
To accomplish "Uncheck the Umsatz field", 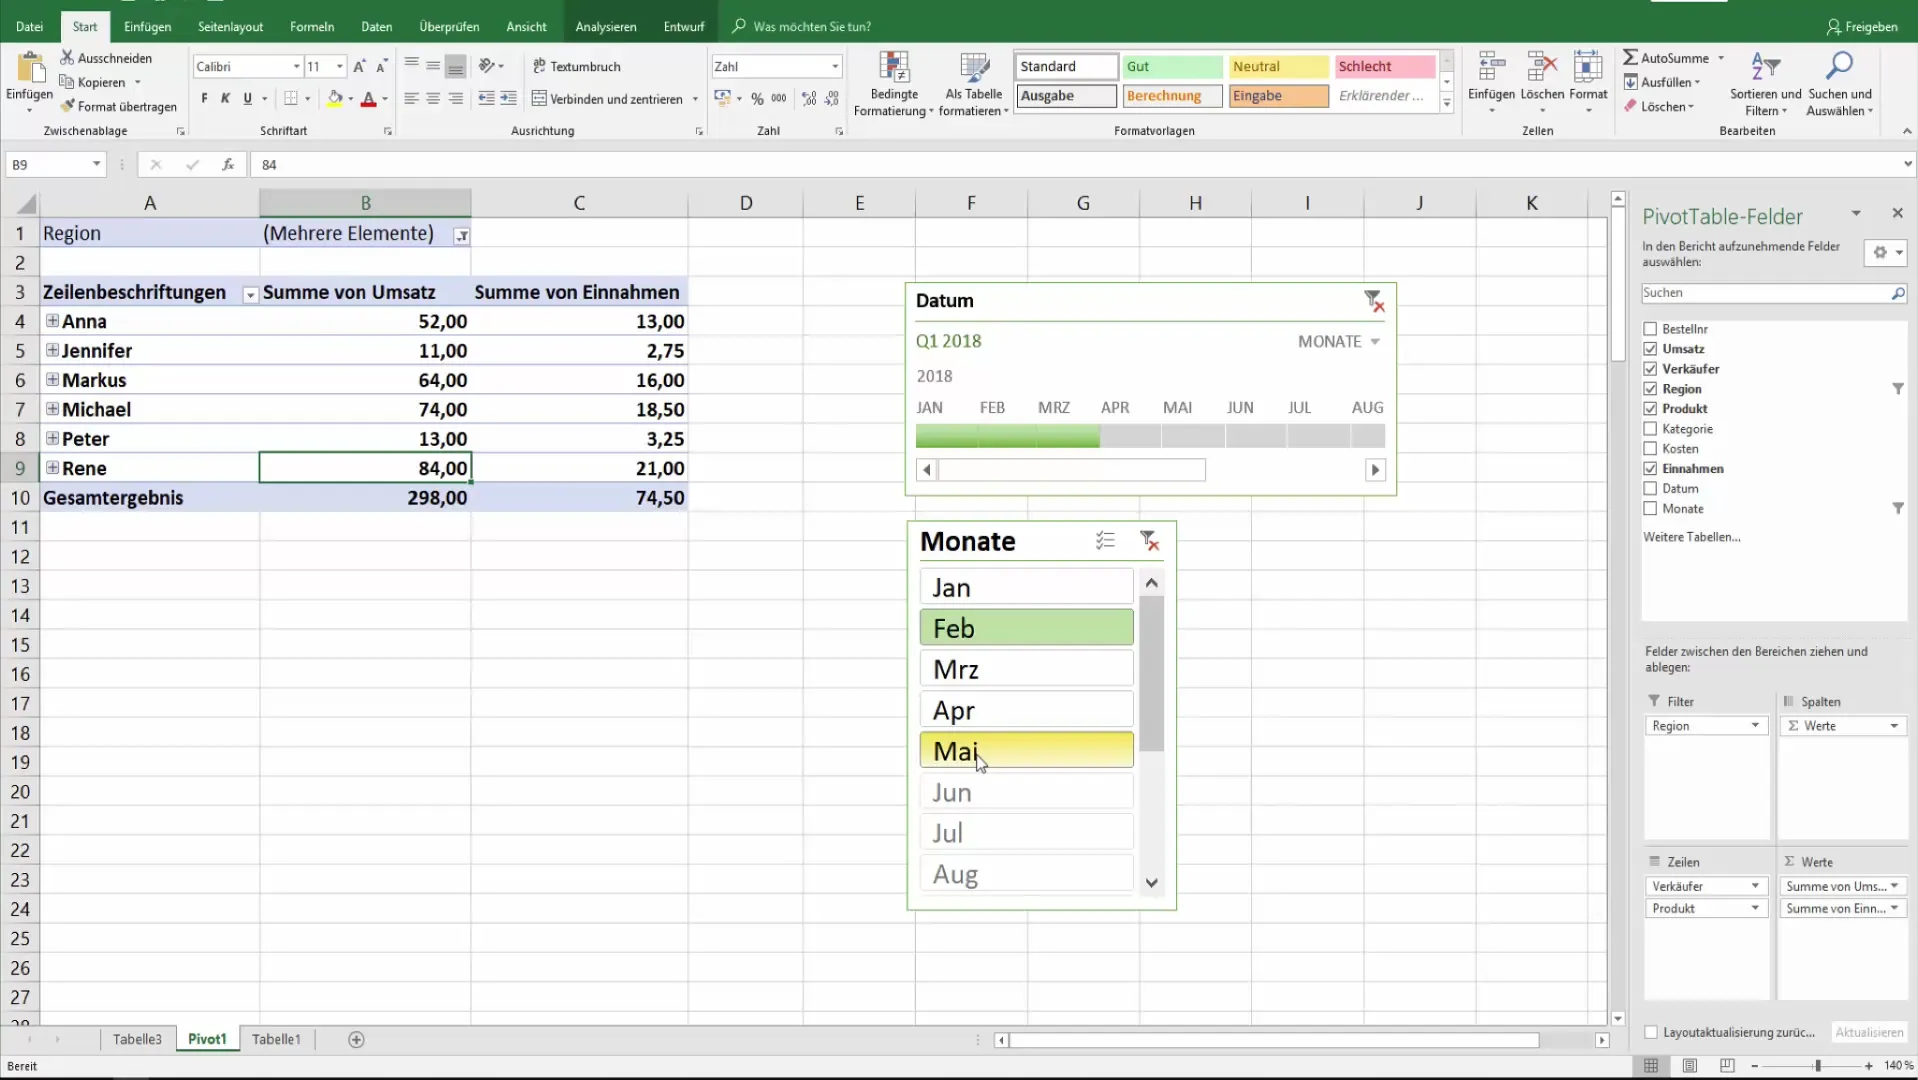I will tap(1650, 349).
